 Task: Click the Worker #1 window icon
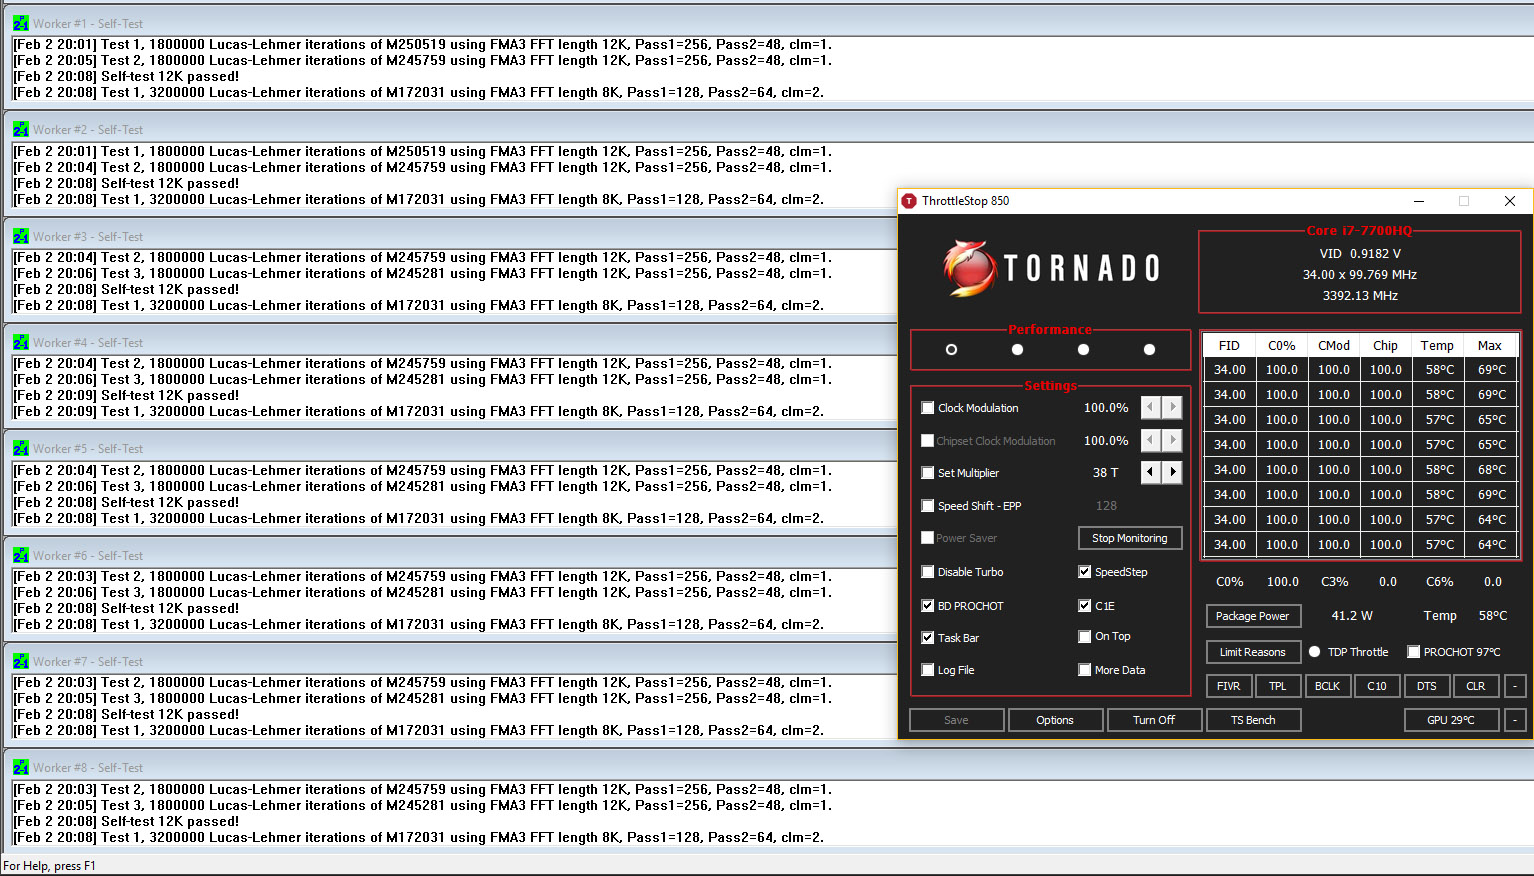pyautogui.click(x=21, y=23)
